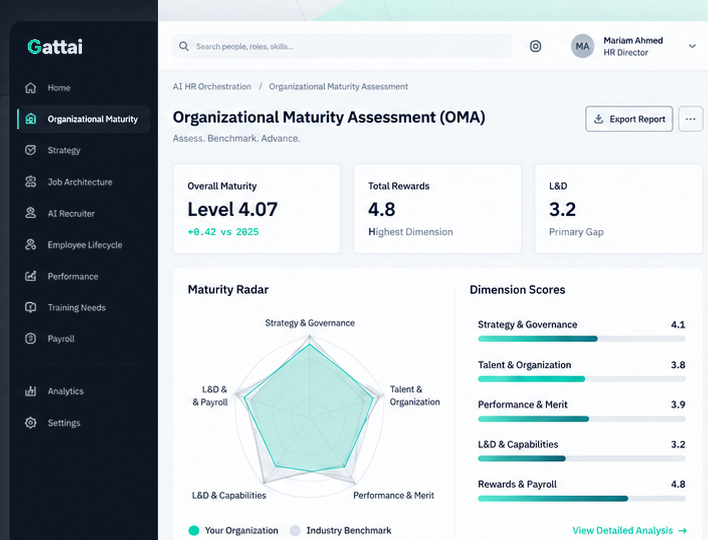
Task: Click the Home icon in sidebar
Action: (x=30, y=88)
